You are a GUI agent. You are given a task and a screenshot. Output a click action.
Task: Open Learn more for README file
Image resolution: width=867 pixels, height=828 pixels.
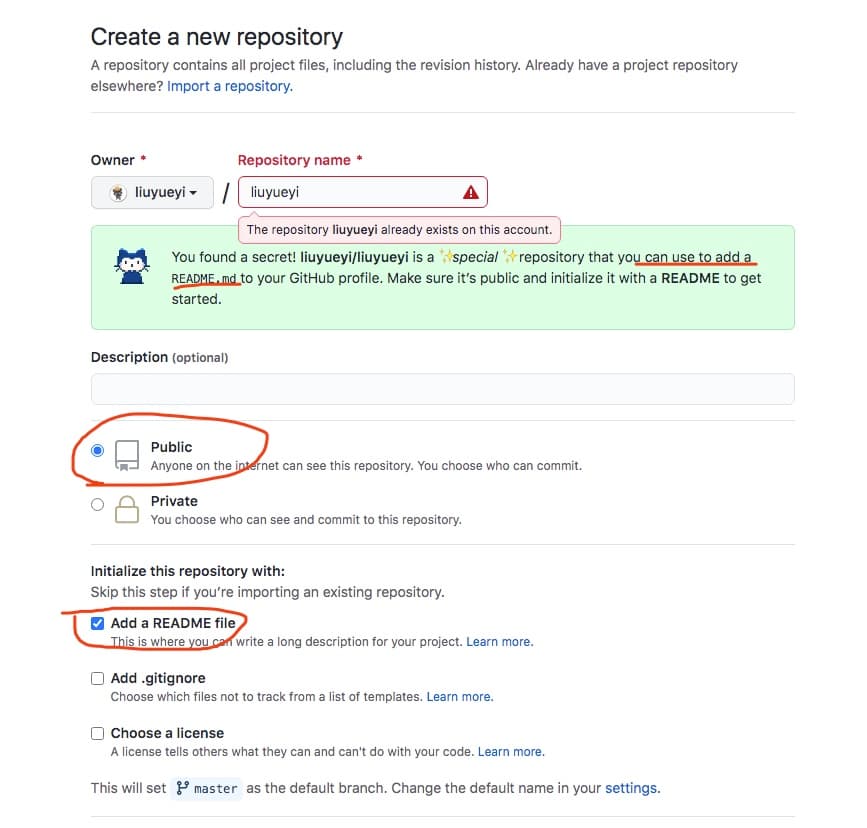pos(500,642)
